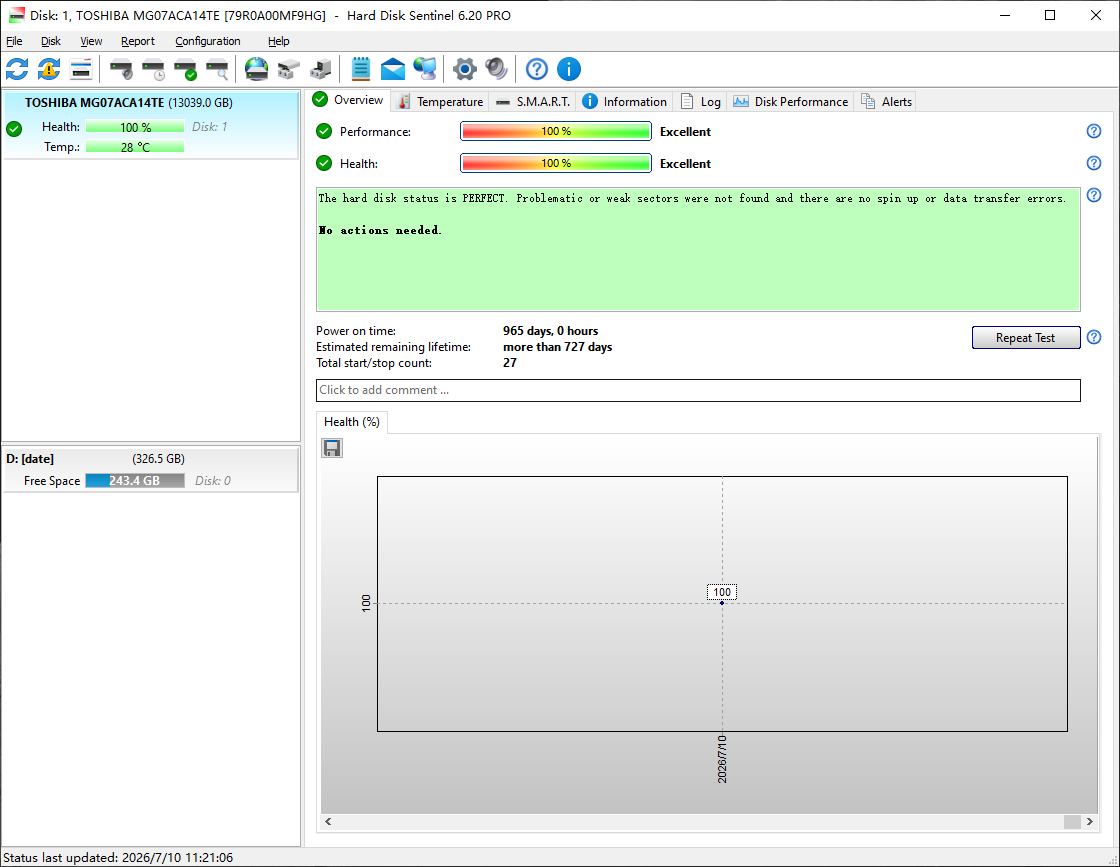Click the disk with clock test icon
The width and height of the screenshot is (1120, 867).
tap(154, 69)
